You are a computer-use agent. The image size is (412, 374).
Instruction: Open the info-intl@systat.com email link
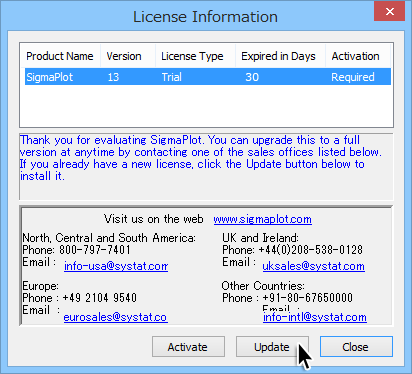tap(315, 317)
